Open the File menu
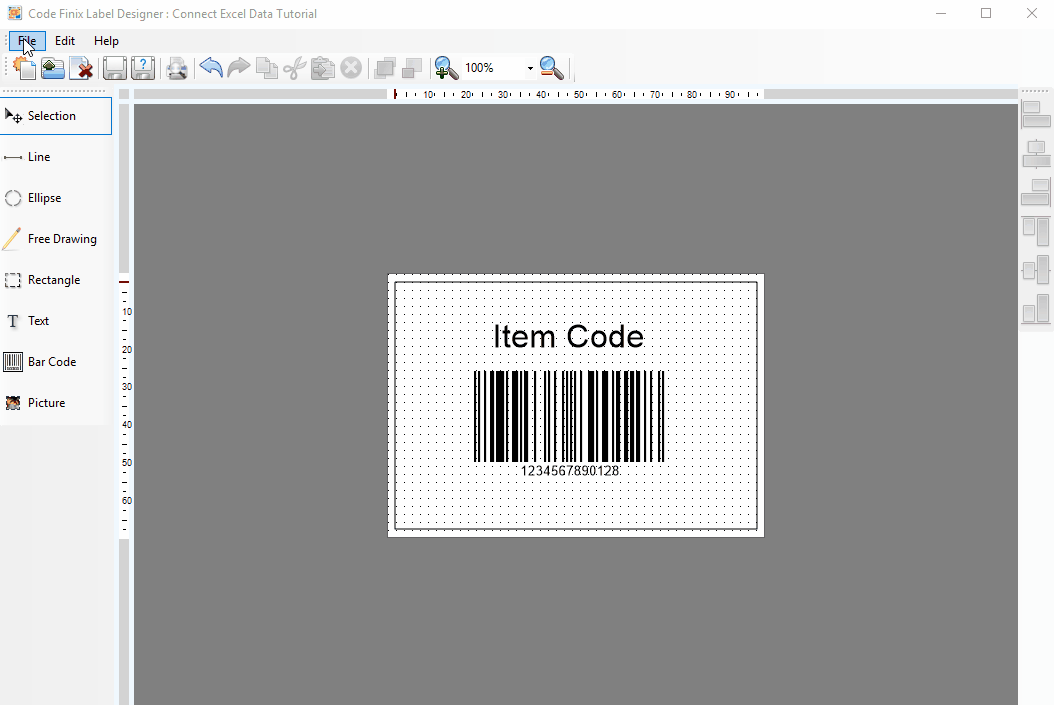The image size is (1054, 705). pos(28,41)
